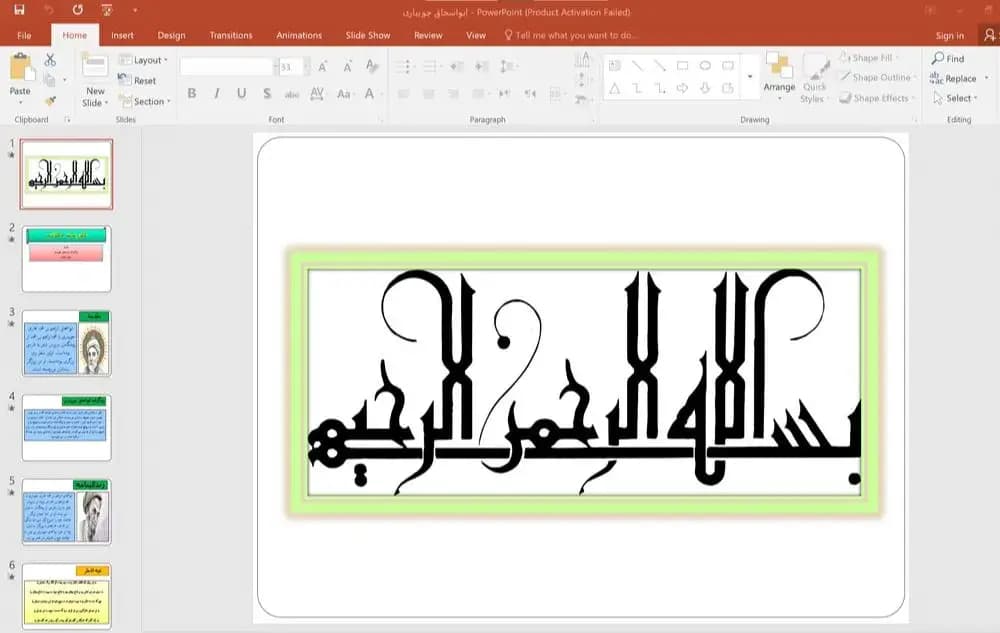
Task: Insert a new slide with New Slide icon
Action: [94, 66]
